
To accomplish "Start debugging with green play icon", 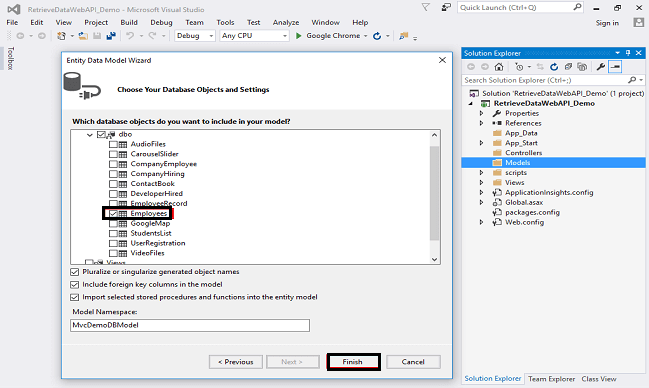I will pos(298,36).
